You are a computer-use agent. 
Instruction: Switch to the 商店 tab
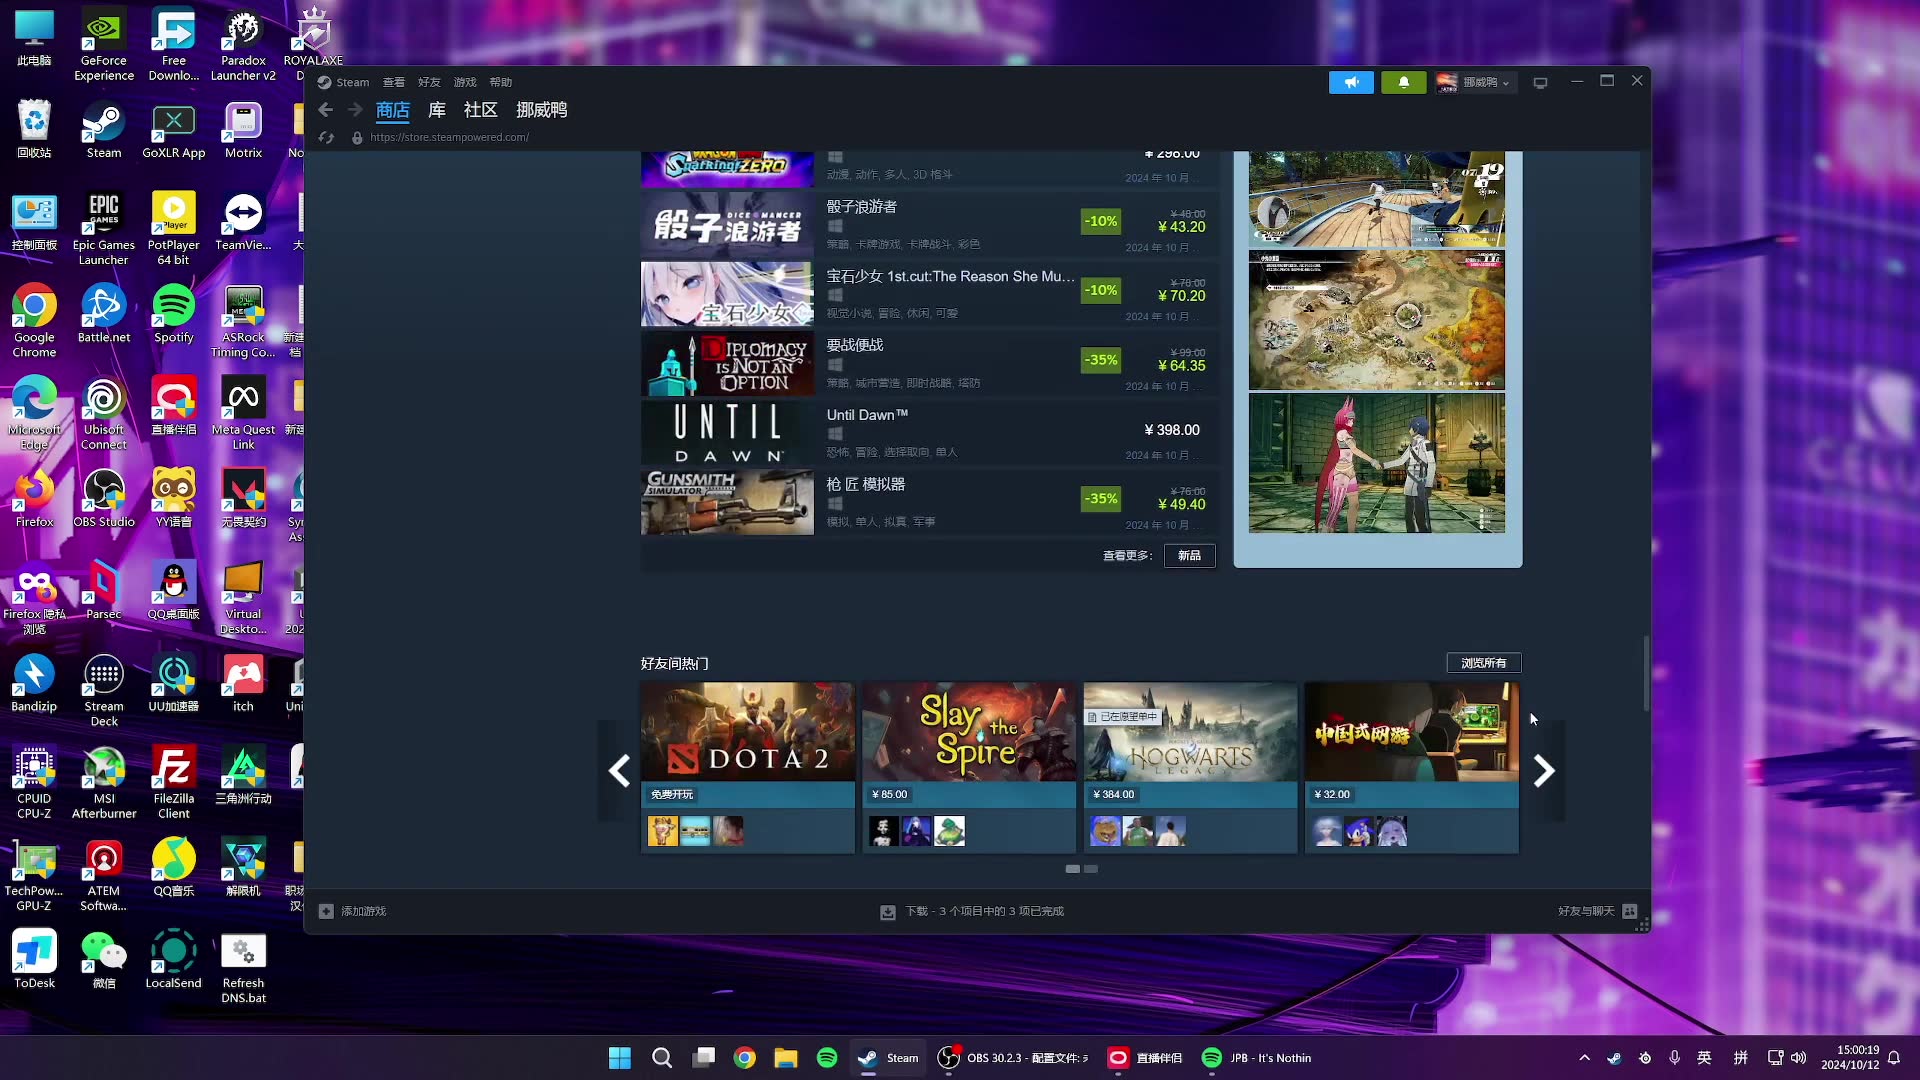tap(393, 110)
